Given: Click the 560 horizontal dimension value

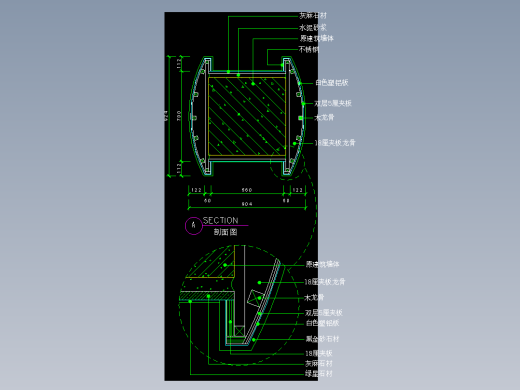Looking at the screenshot, I should 247,190.
